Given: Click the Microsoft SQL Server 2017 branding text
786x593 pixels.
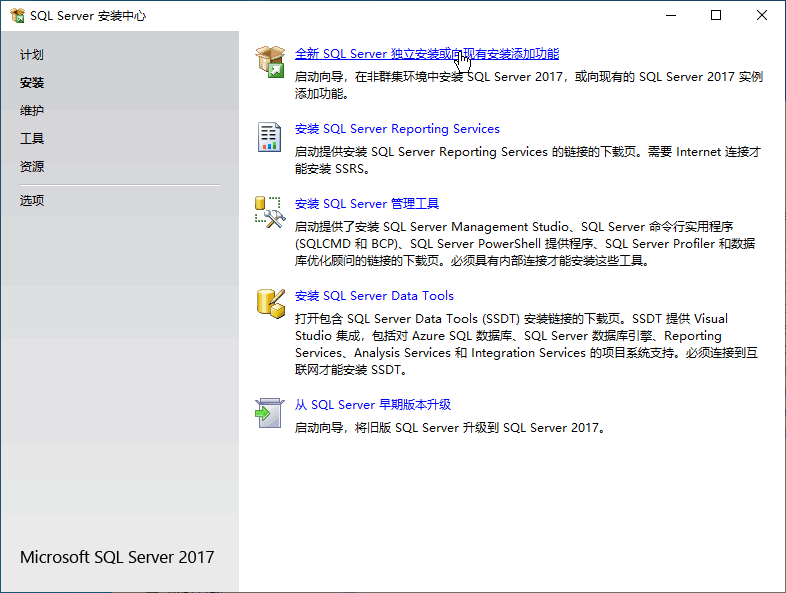Looking at the screenshot, I should point(117,557).
